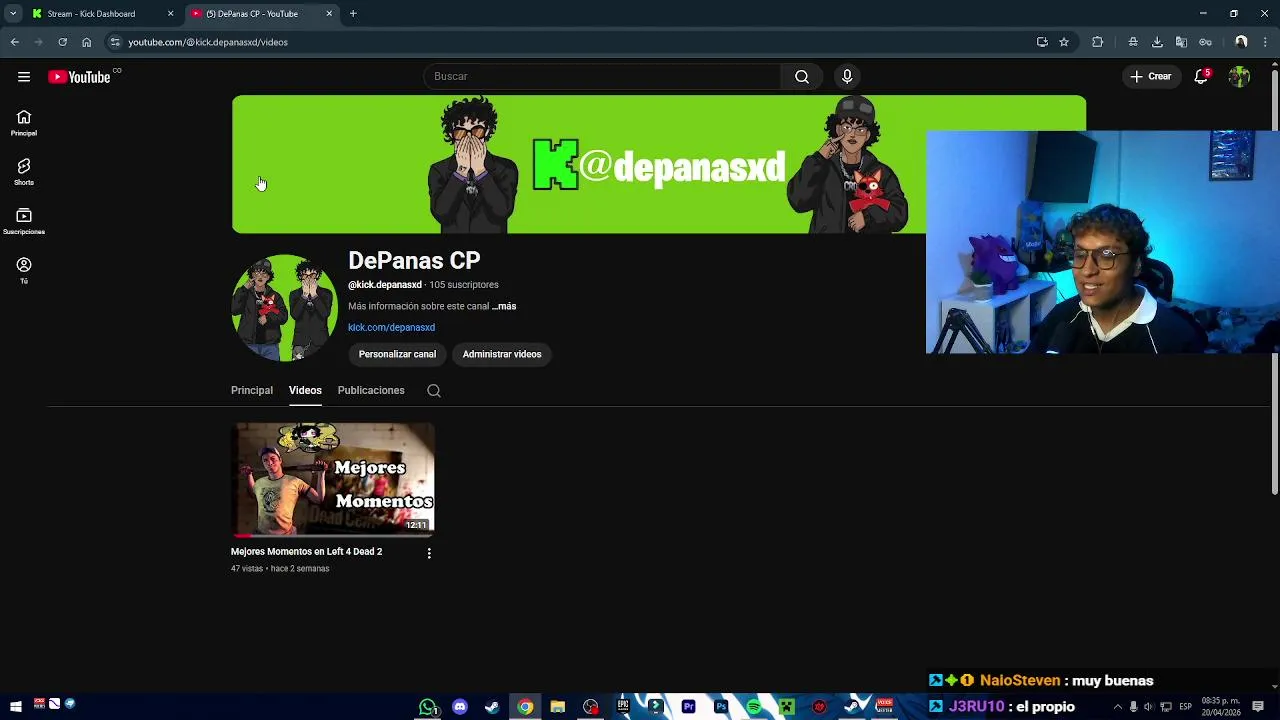This screenshot has height=720, width=1280.
Task: Open the Windows notification center
Action: tap(1258, 707)
